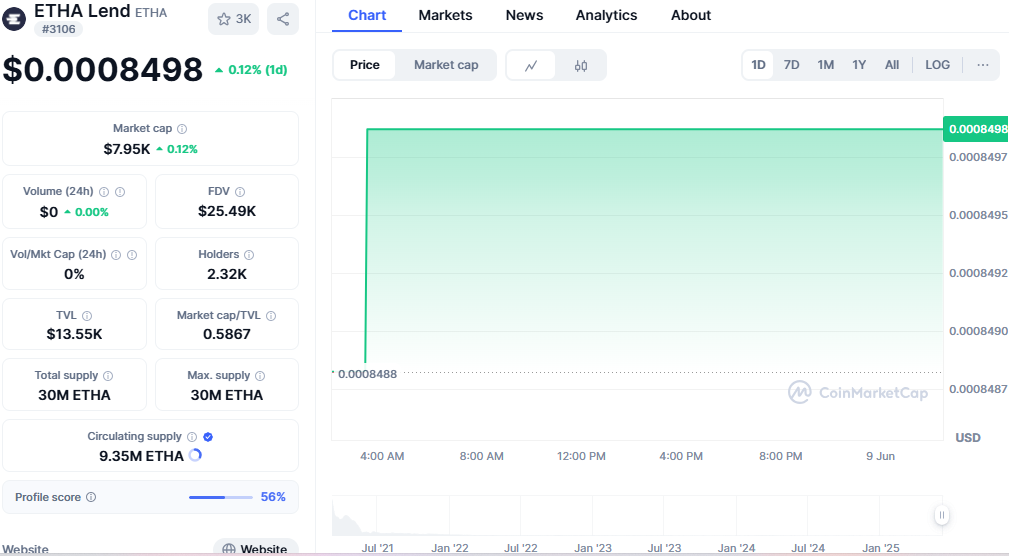The height and width of the screenshot is (556, 1009).
Task: Click first info icon beside Volume (24h)
Action: click(x=104, y=192)
